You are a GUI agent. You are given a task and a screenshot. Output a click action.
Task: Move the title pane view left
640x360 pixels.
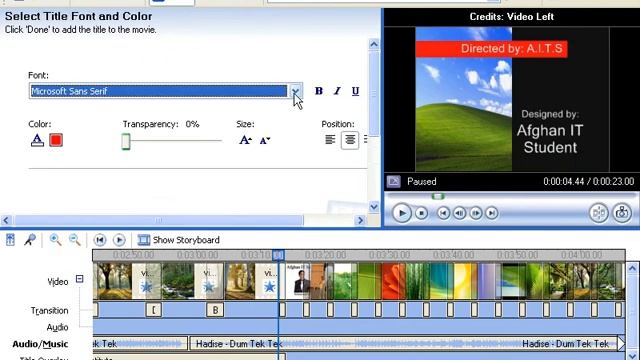[6, 220]
